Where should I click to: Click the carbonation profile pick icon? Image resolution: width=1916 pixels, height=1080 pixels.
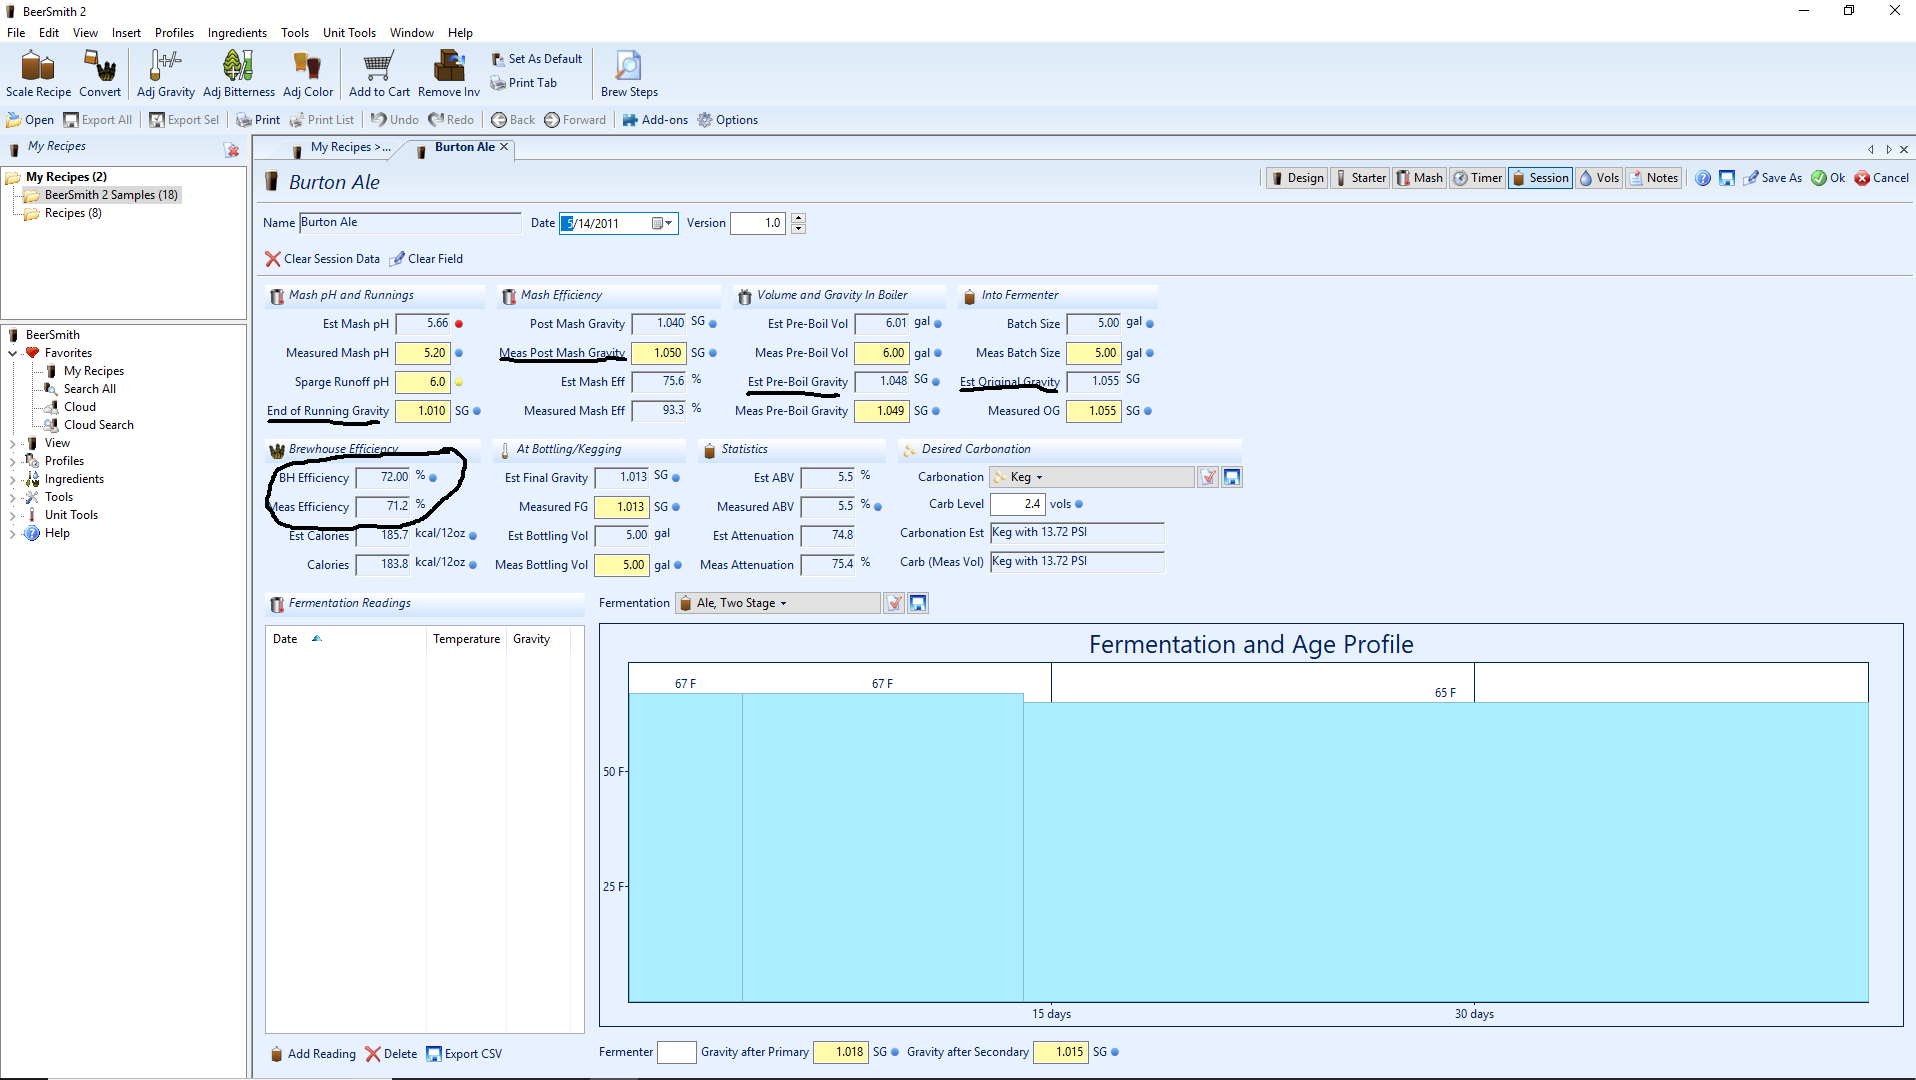click(x=1208, y=477)
